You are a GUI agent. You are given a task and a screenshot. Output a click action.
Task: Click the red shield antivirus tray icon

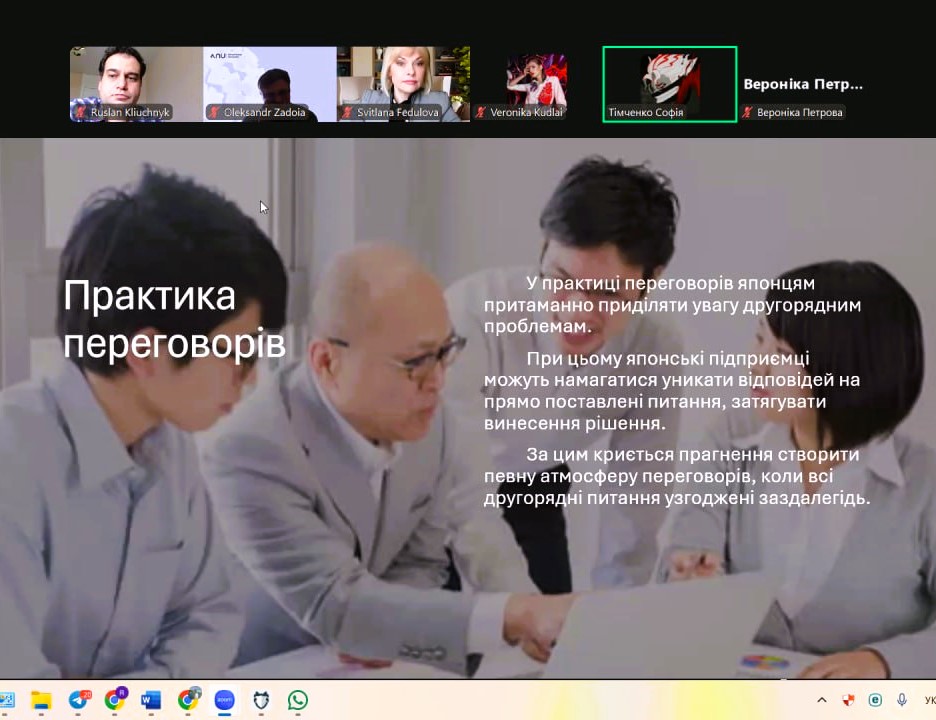pyautogui.click(x=849, y=700)
